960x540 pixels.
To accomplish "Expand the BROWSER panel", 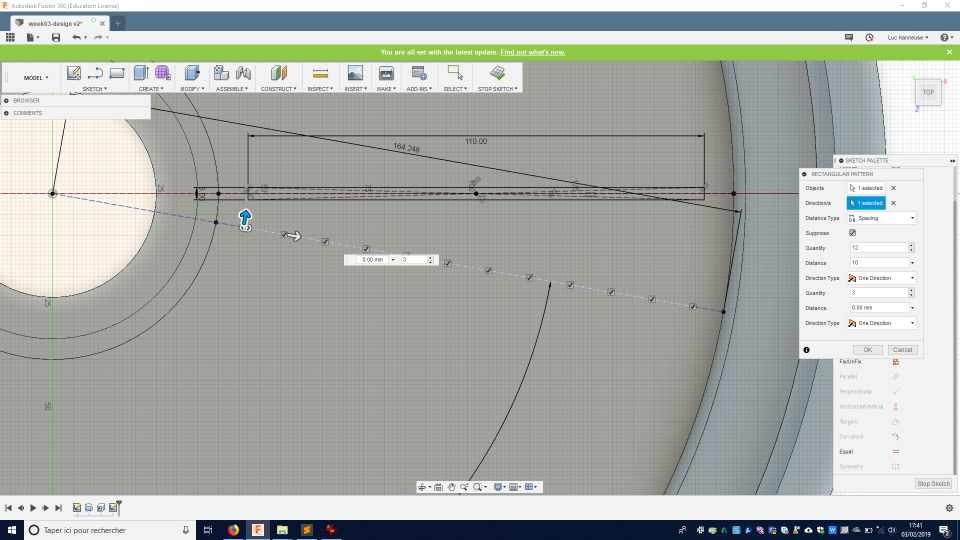I will (6, 100).
